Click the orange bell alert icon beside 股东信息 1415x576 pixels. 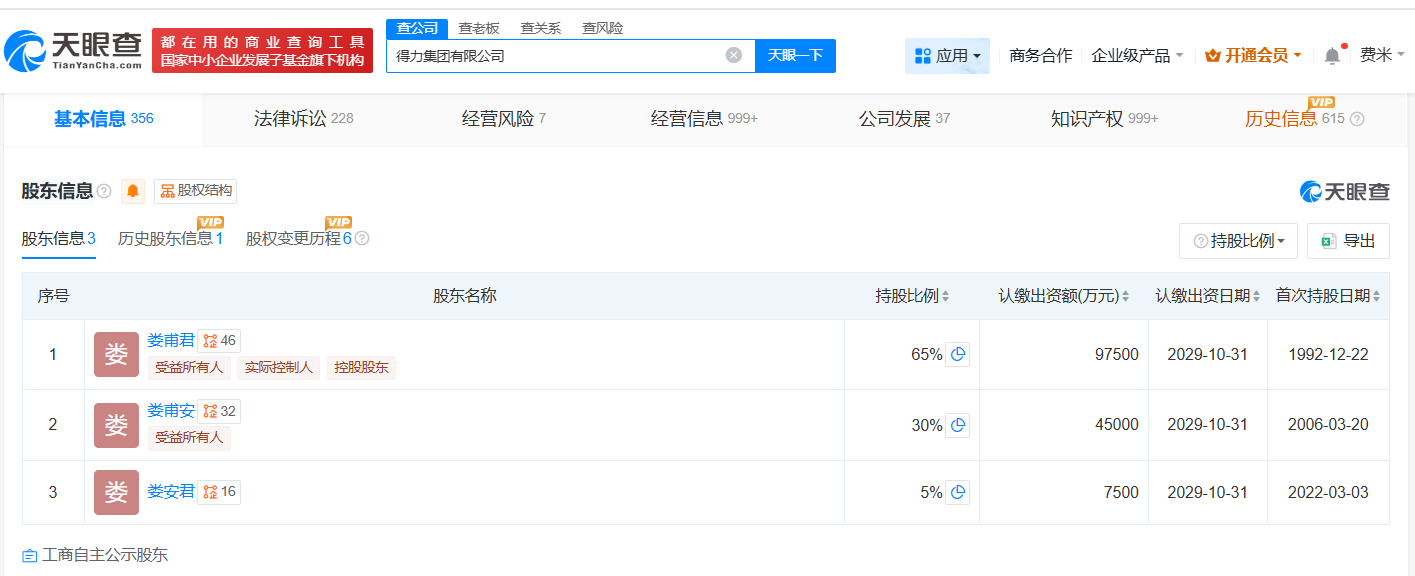tap(133, 191)
